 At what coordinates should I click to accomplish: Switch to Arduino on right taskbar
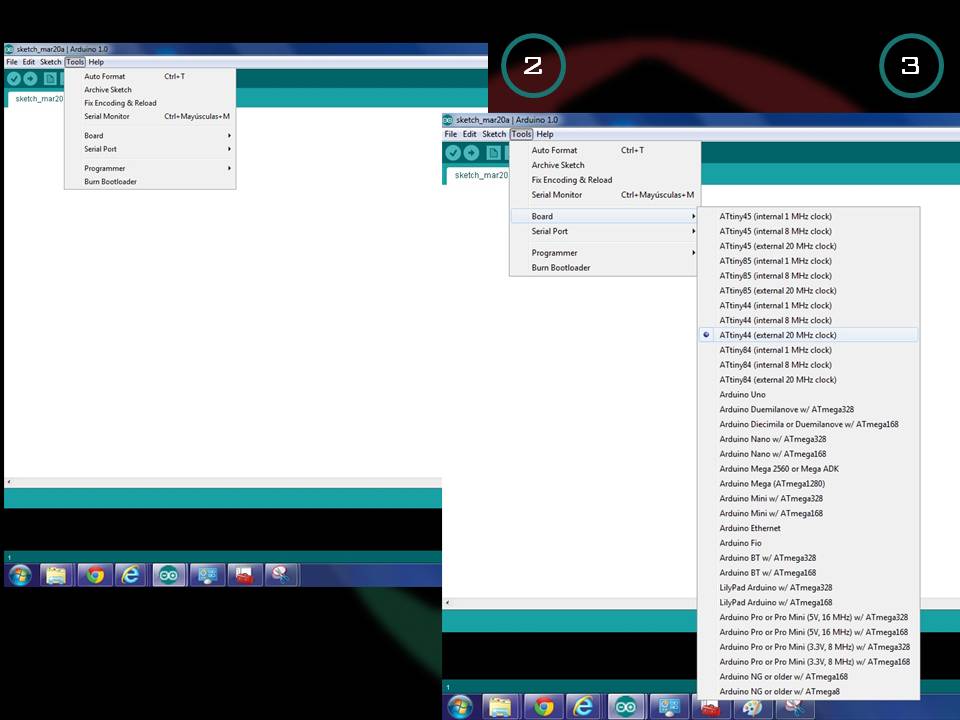pos(625,707)
